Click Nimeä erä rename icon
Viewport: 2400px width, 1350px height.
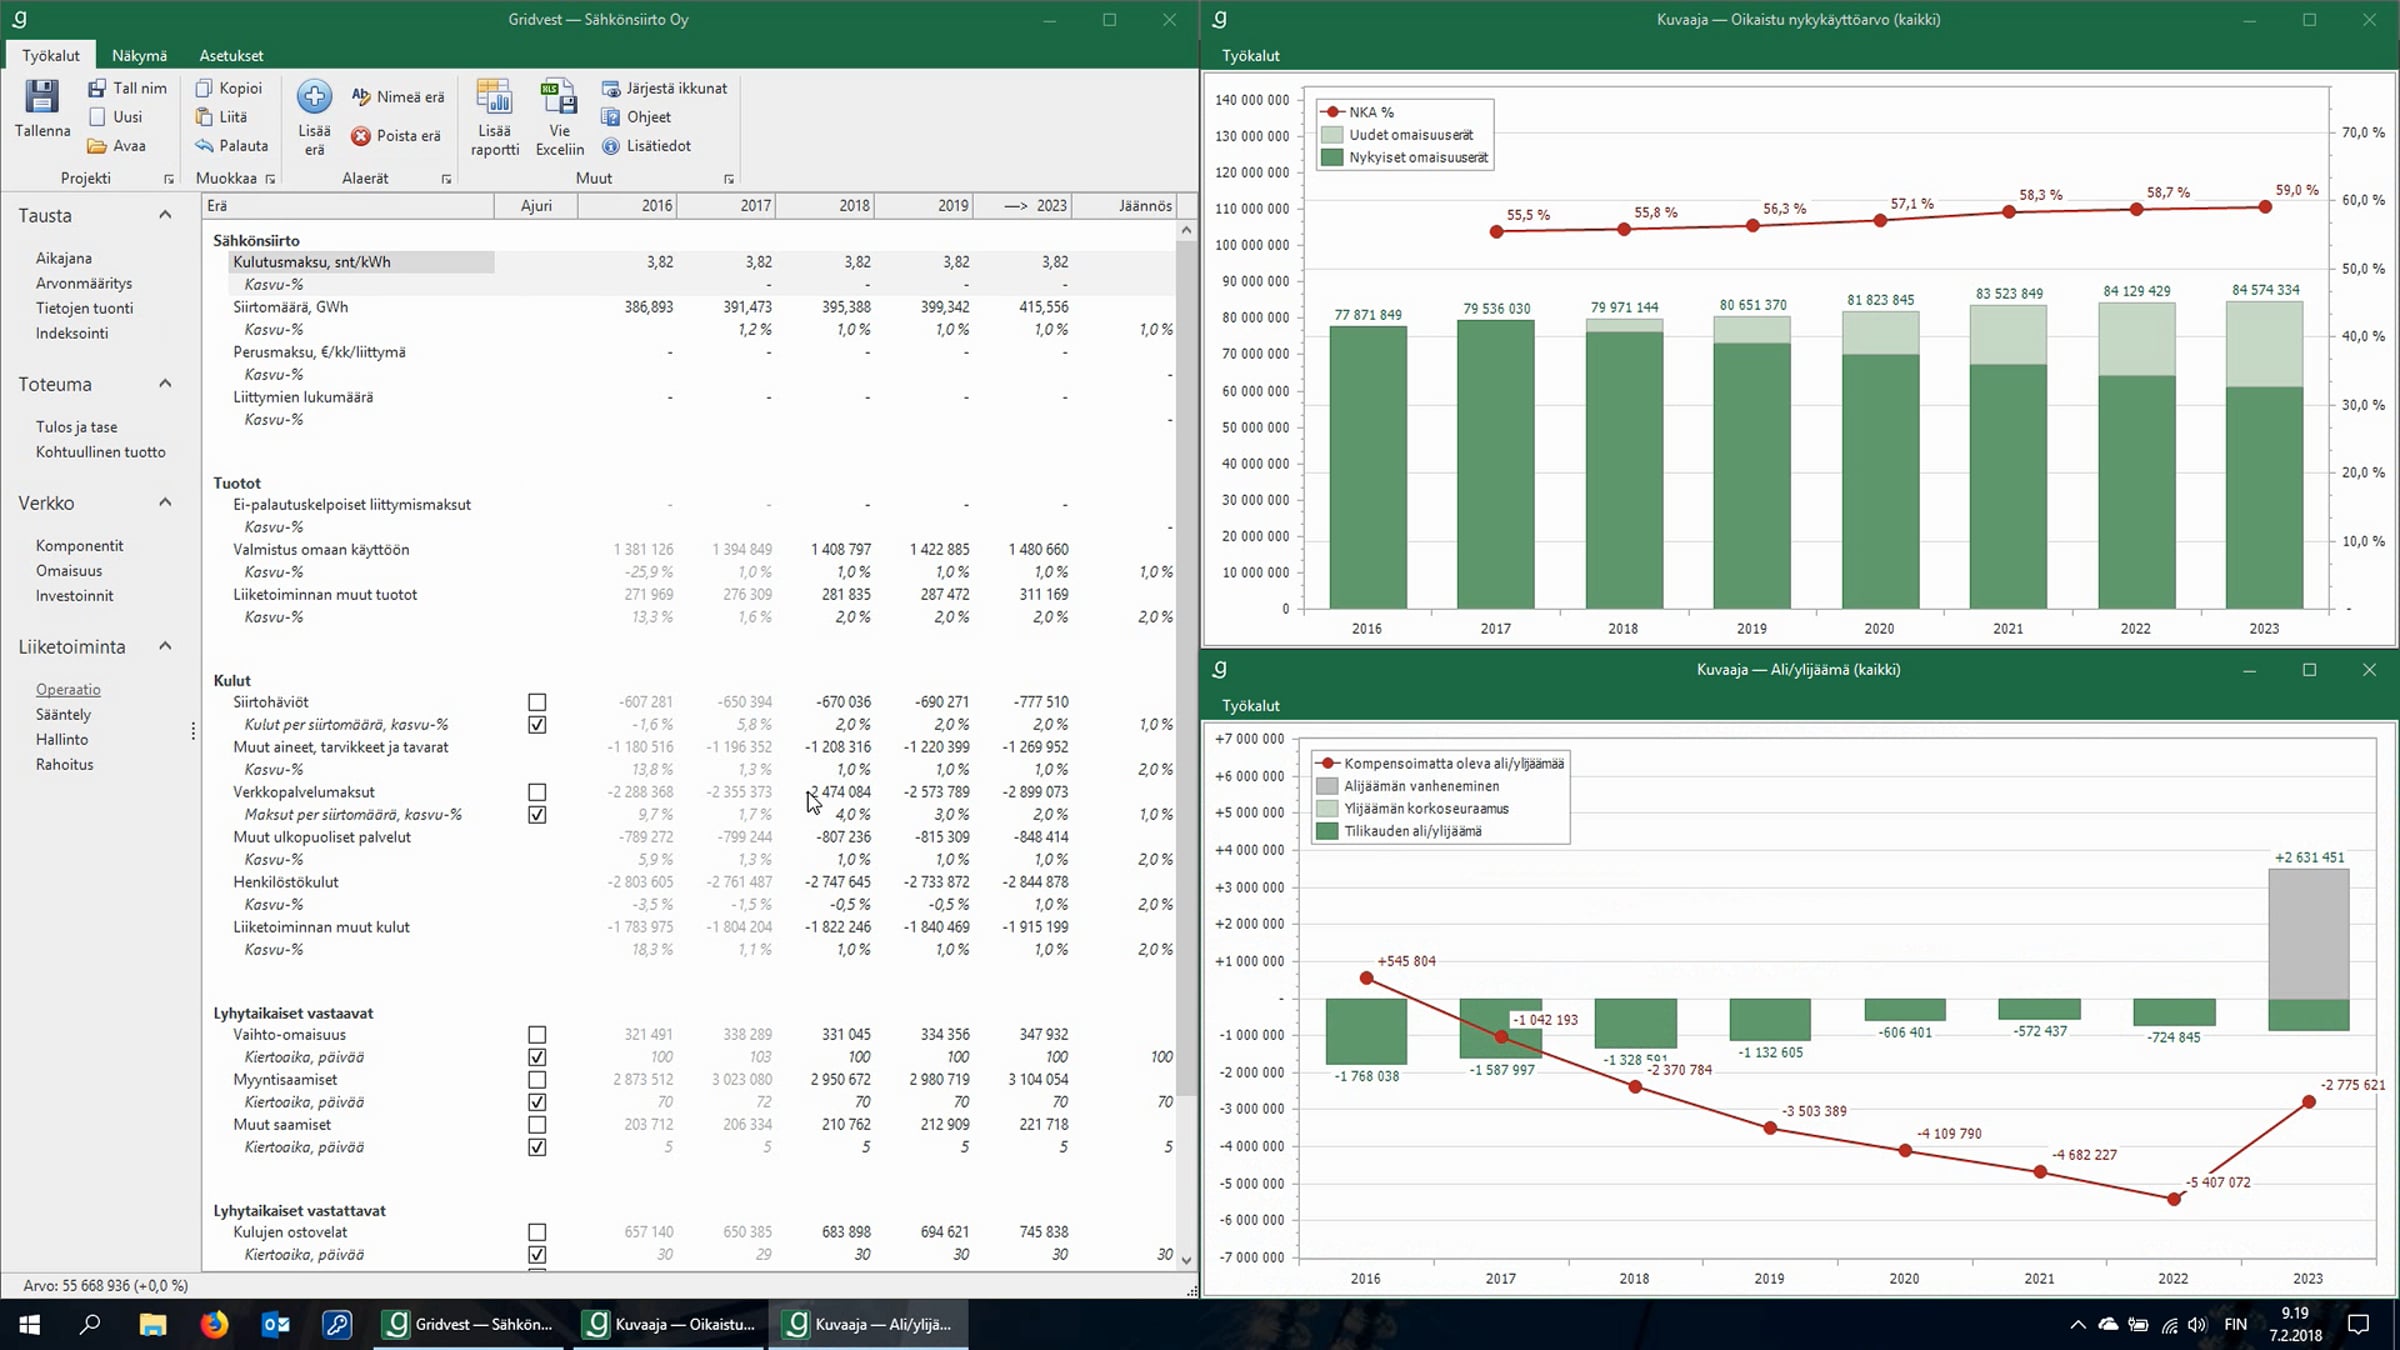(x=361, y=96)
